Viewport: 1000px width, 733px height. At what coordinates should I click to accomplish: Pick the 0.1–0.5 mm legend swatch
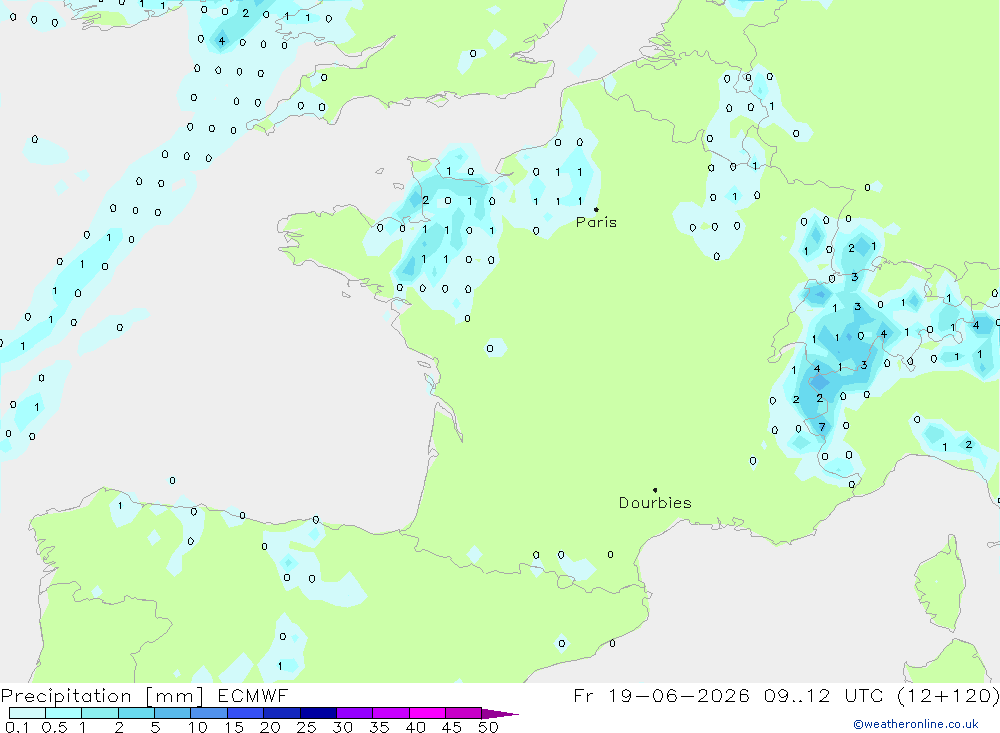[27, 713]
